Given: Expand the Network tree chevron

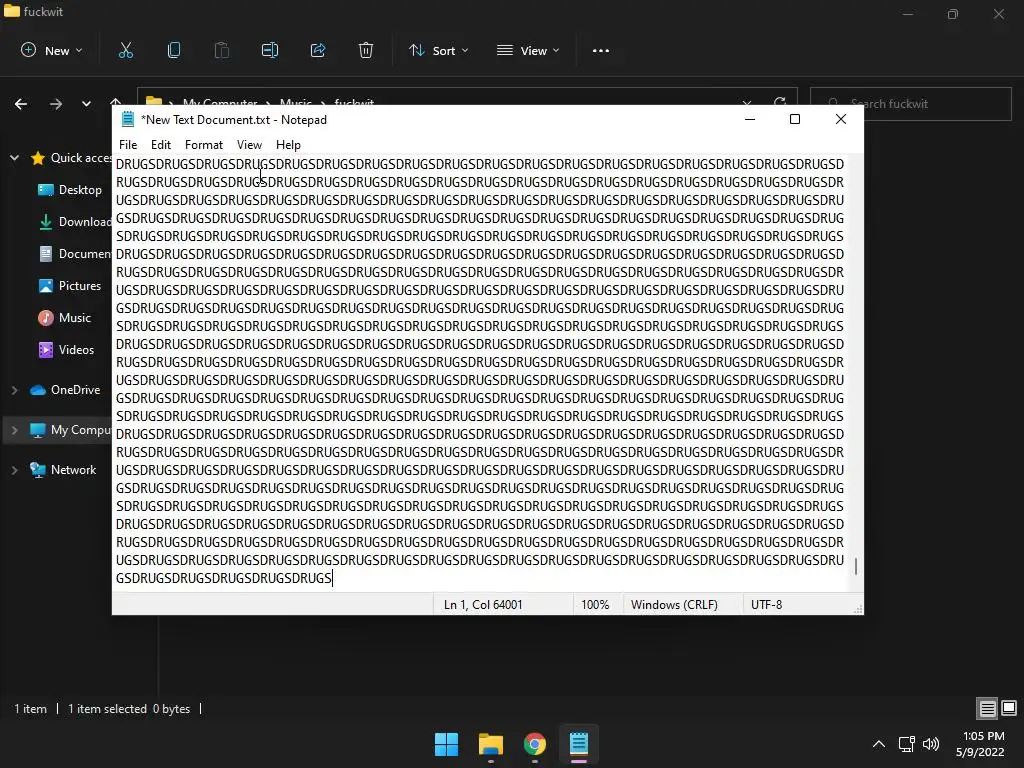Looking at the screenshot, I should 14,470.
